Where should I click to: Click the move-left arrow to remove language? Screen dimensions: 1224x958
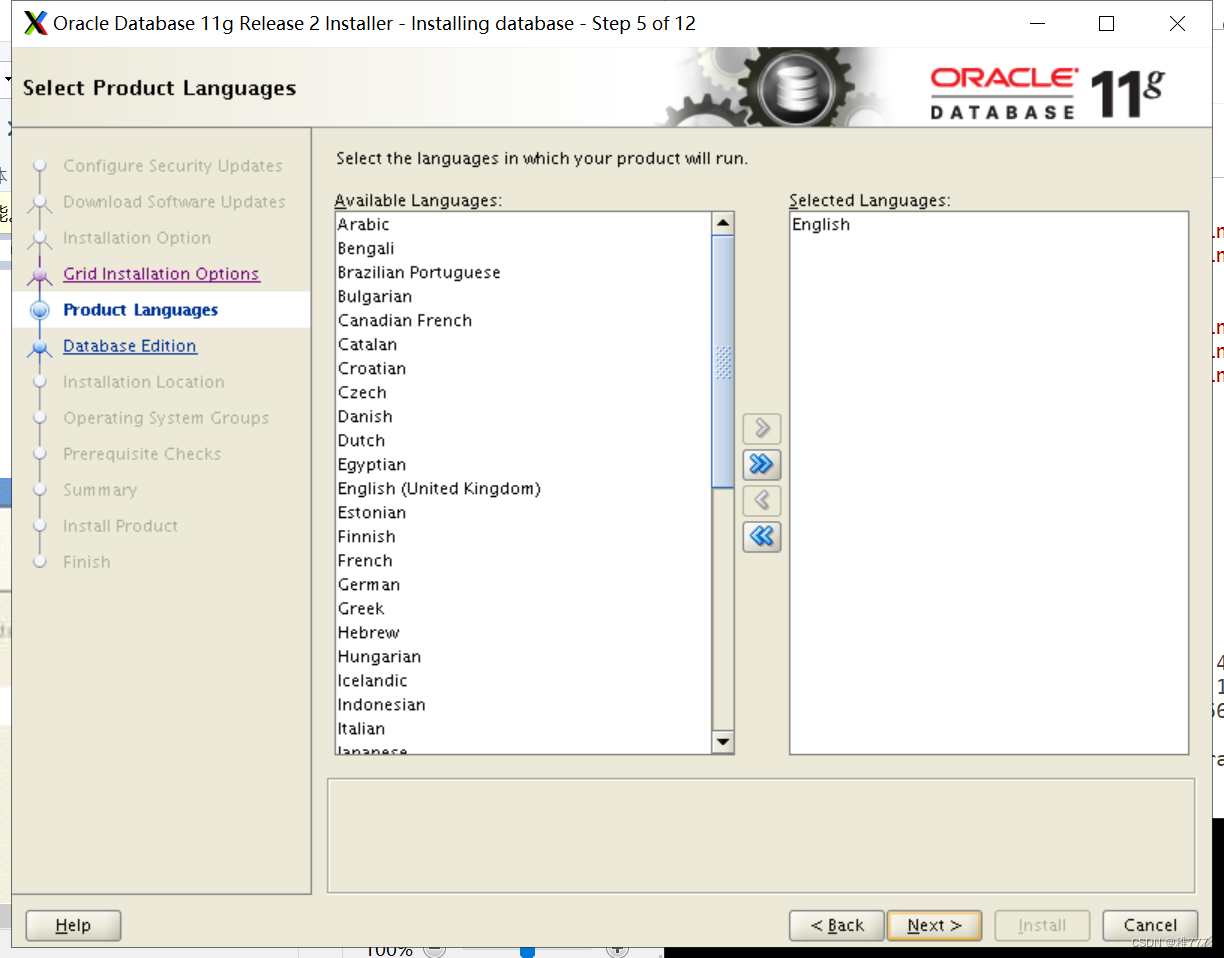coord(761,500)
